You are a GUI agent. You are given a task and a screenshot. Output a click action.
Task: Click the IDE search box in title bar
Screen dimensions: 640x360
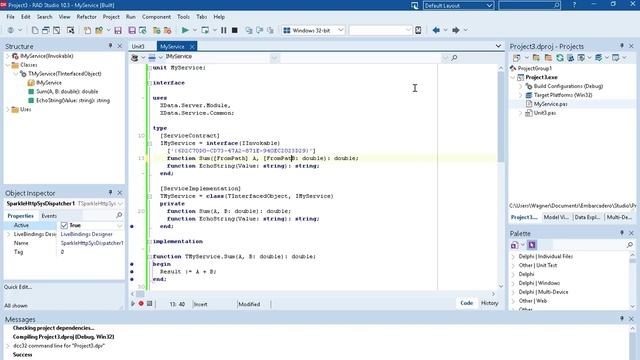tap(529, 5)
